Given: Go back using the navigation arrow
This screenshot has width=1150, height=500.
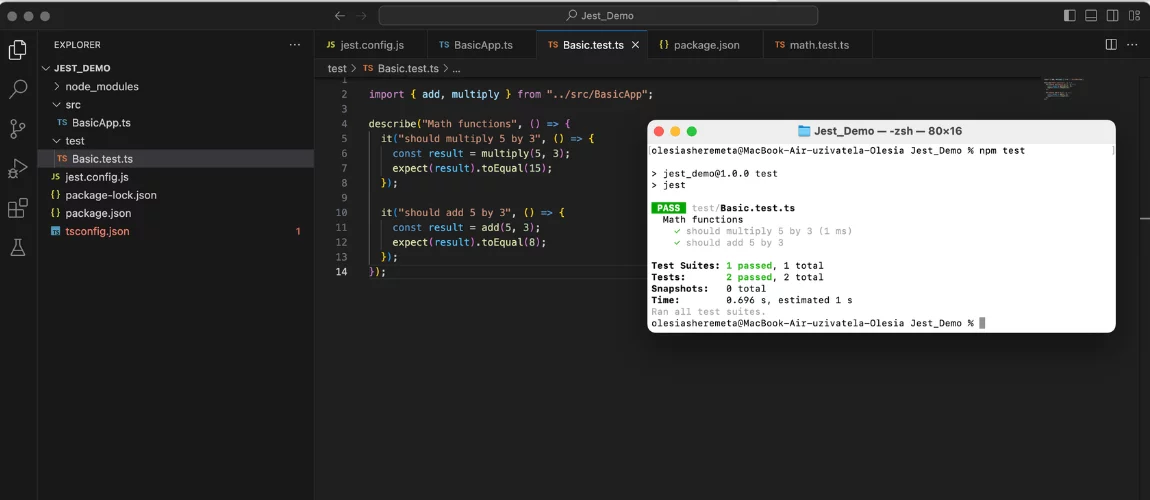Looking at the screenshot, I should tap(340, 16).
